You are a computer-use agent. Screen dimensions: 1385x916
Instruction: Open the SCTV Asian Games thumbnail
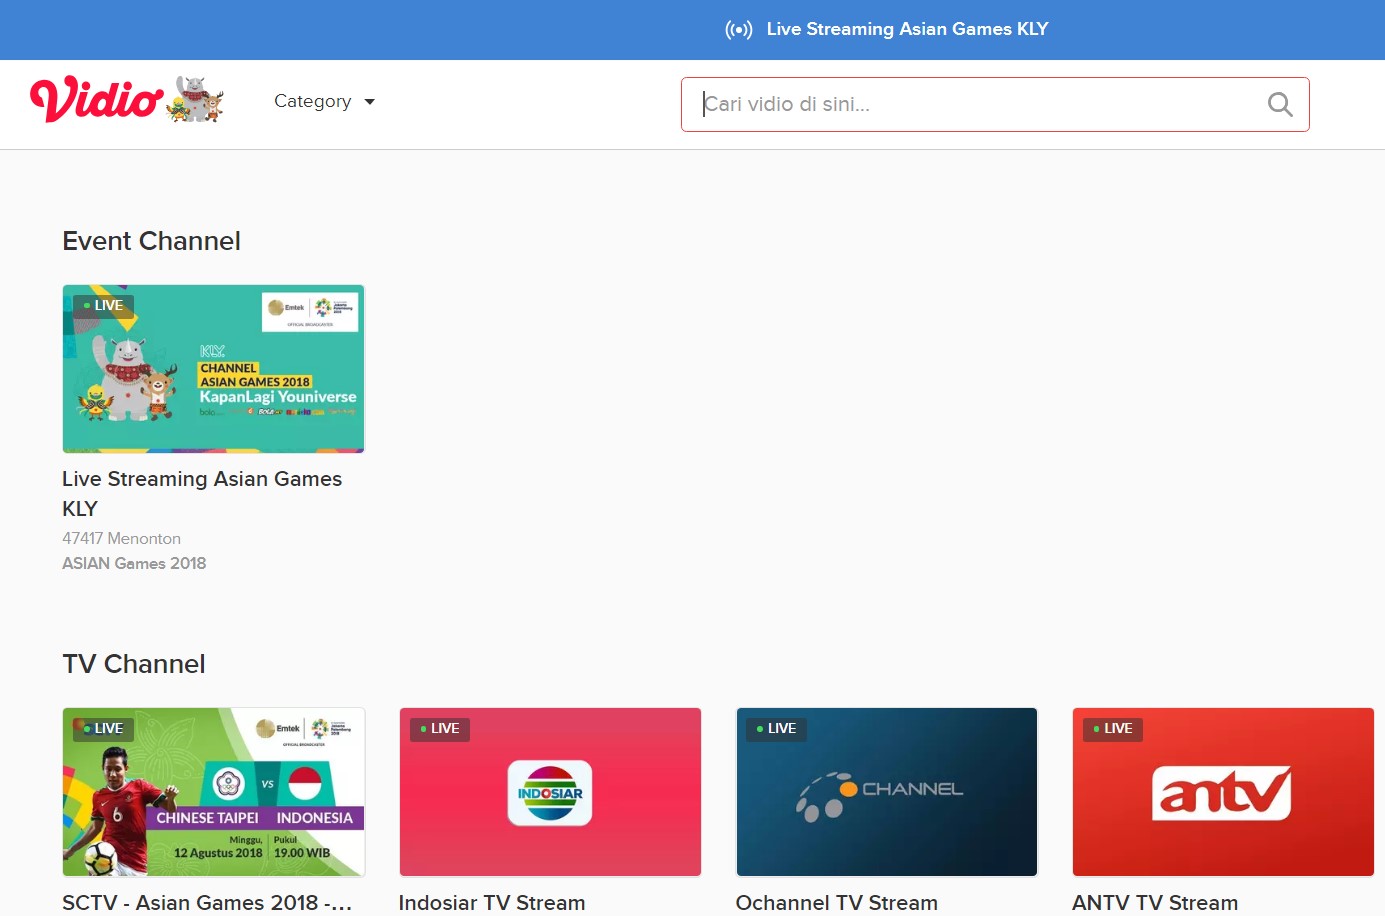coord(213,792)
